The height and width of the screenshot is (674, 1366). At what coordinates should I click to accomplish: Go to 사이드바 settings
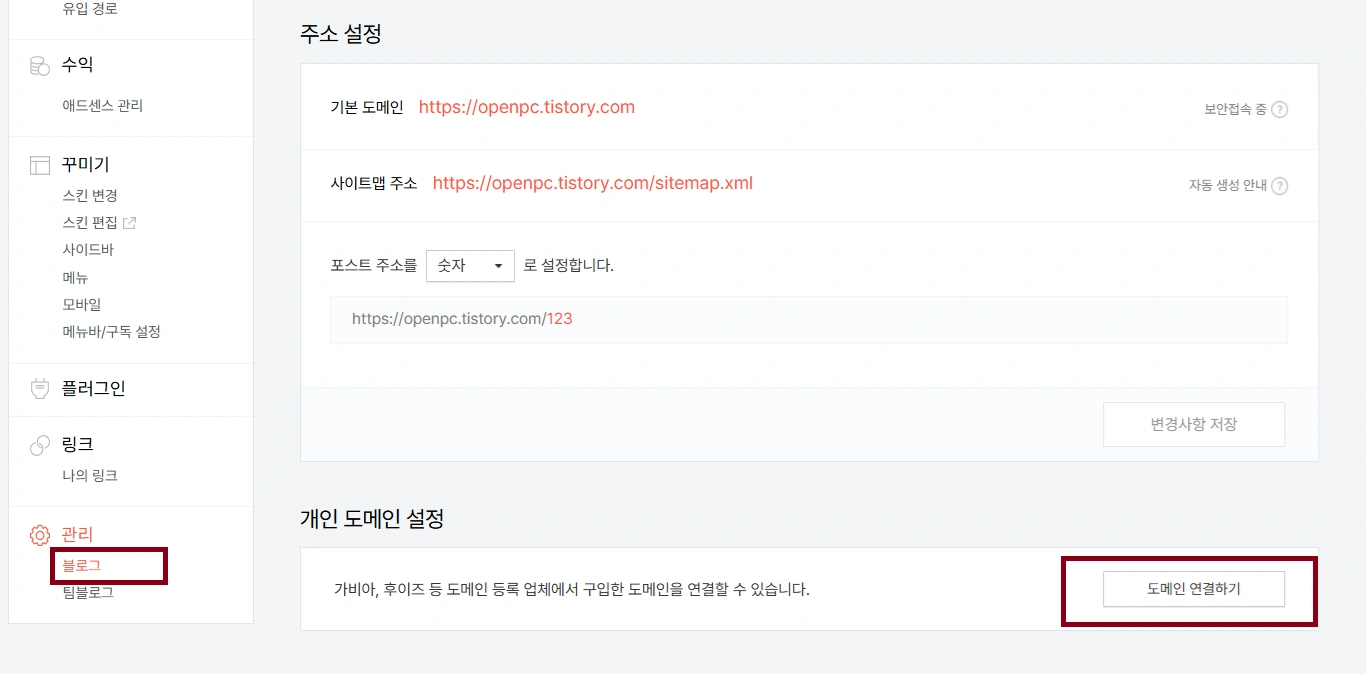pos(88,250)
